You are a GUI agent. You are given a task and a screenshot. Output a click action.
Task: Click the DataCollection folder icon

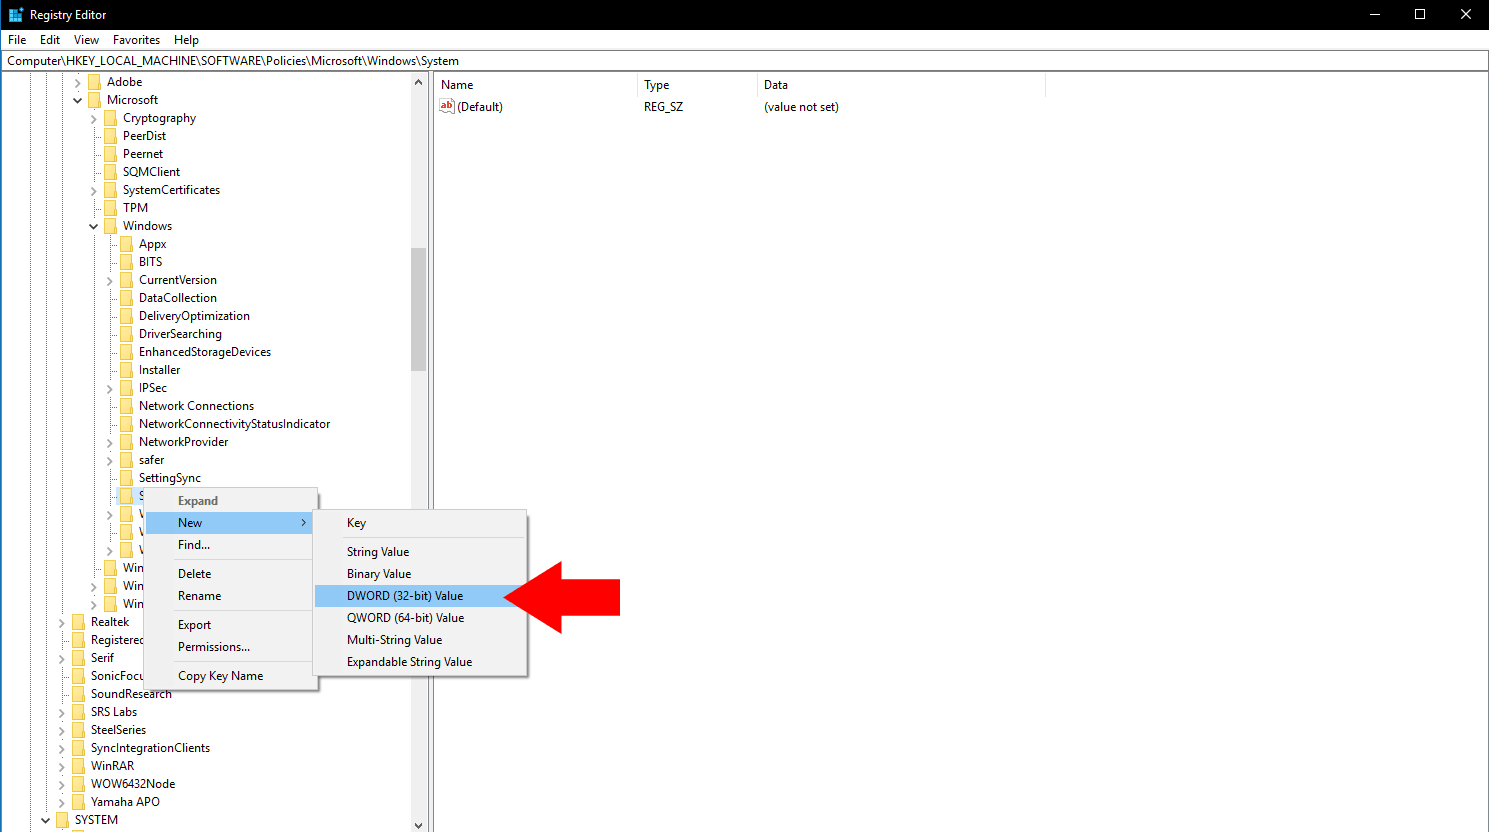point(127,298)
